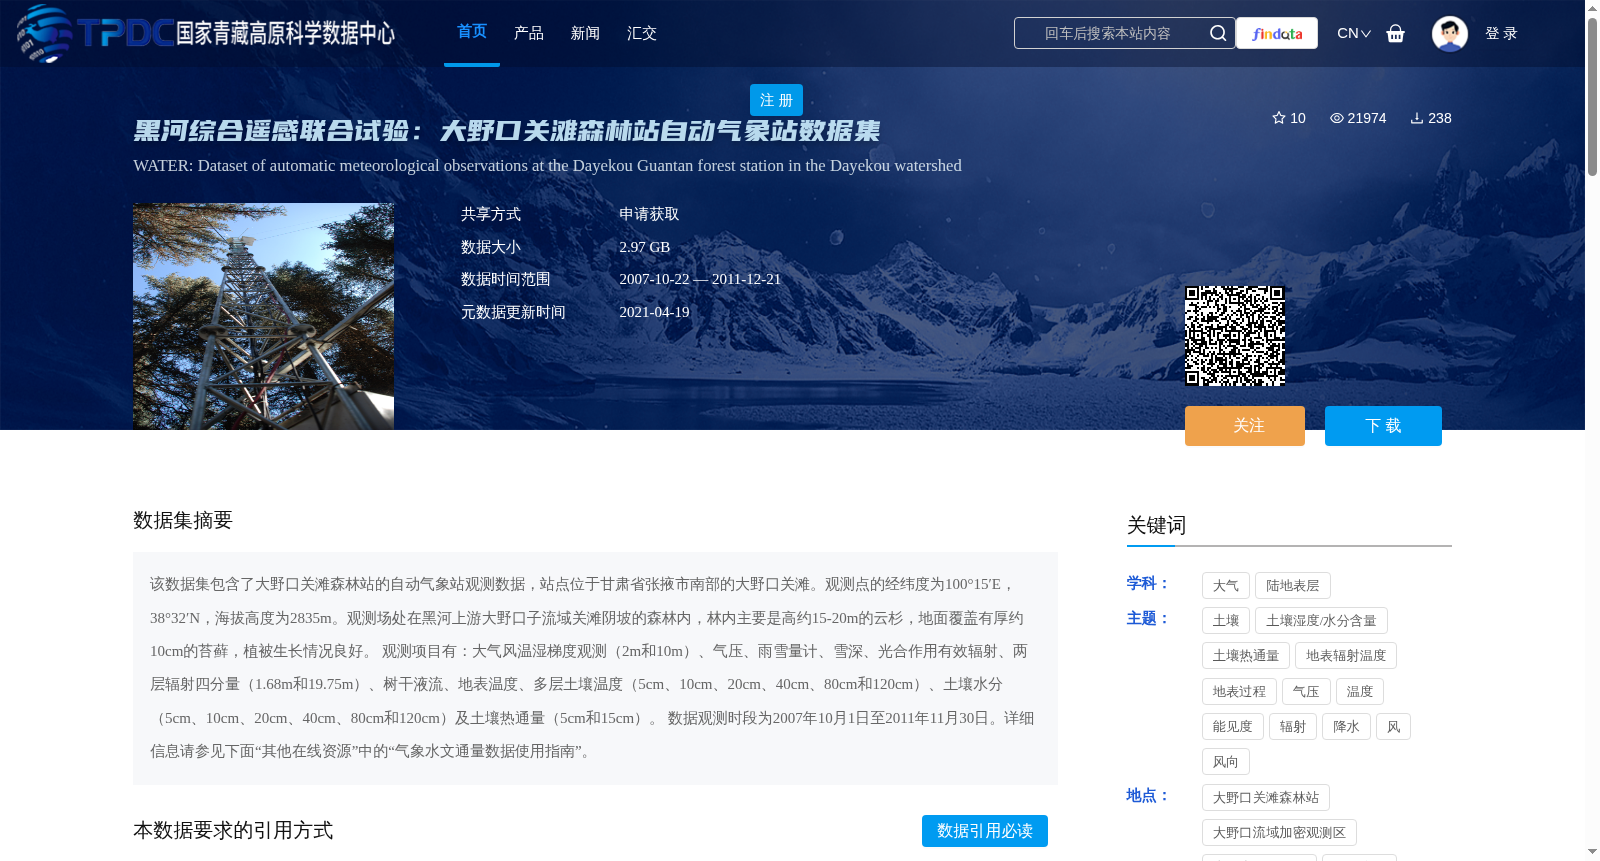The width and height of the screenshot is (1600, 861).
Task: Select the 大野口流域加密观测区 location tag
Action: 1279,833
